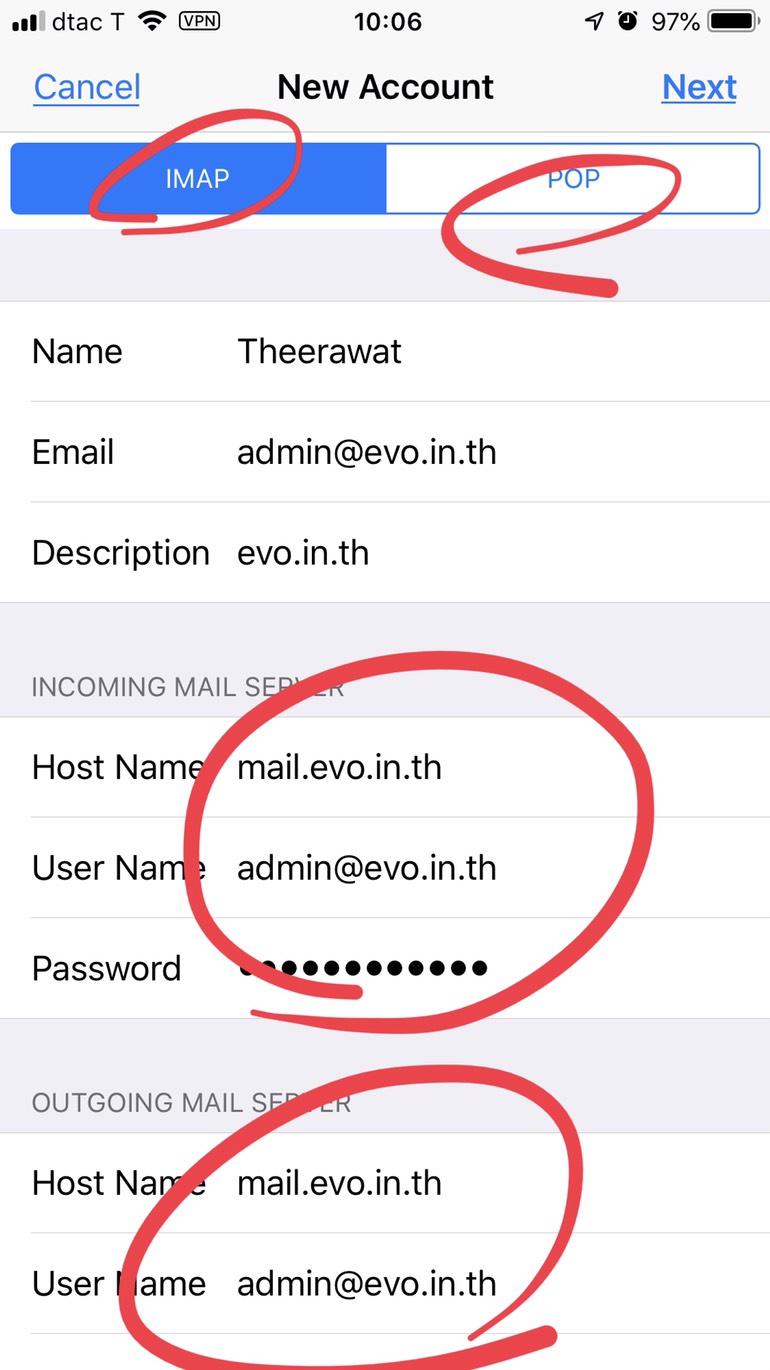Tap the alarm clock status icon

click(x=627, y=21)
